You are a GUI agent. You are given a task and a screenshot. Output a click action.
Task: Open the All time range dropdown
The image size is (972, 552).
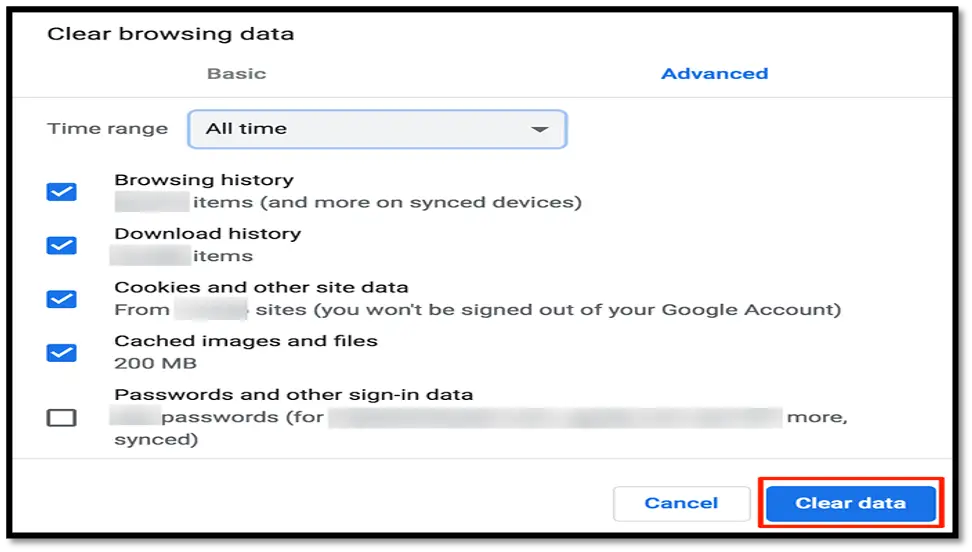click(x=376, y=129)
